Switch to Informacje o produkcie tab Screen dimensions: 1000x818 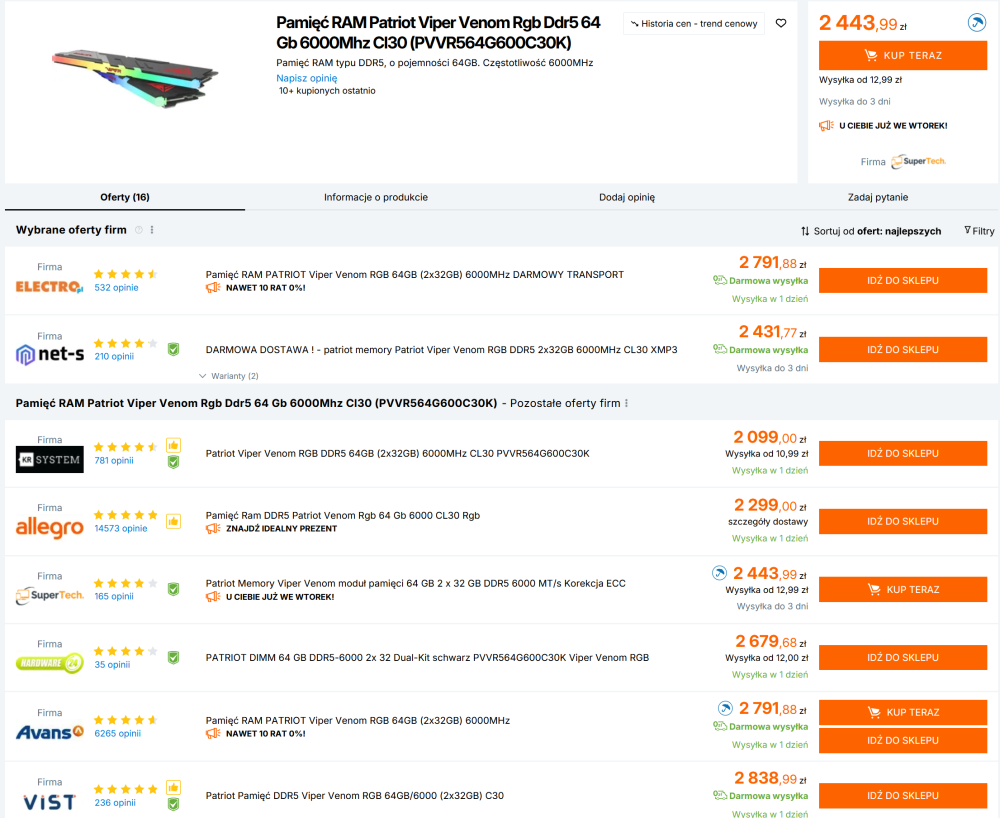tap(376, 197)
